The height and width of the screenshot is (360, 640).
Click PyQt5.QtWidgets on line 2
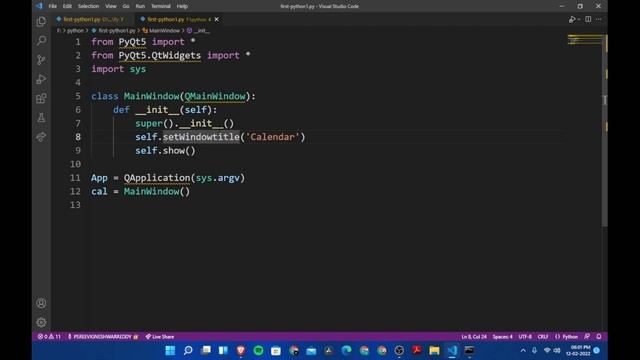coord(160,56)
